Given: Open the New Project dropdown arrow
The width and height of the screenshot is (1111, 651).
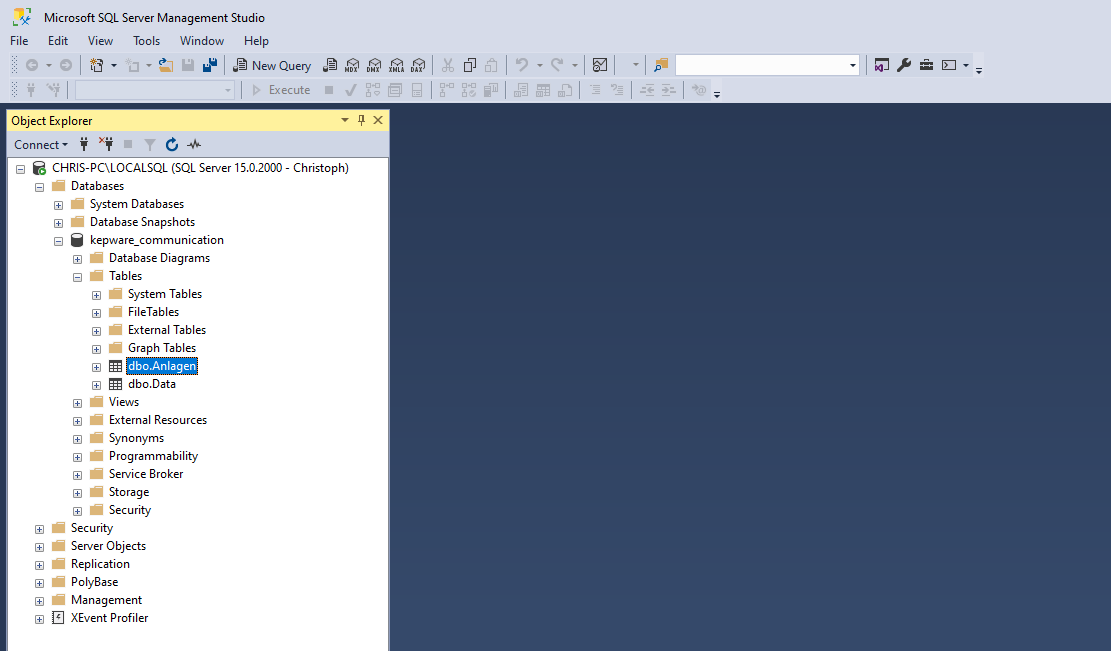Looking at the screenshot, I should tap(113, 65).
